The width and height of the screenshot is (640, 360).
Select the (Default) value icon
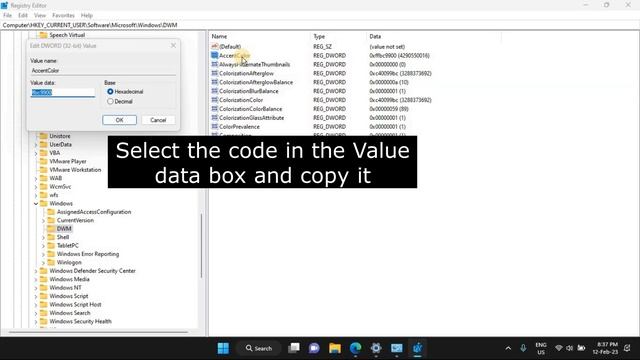pyautogui.click(x=215, y=47)
